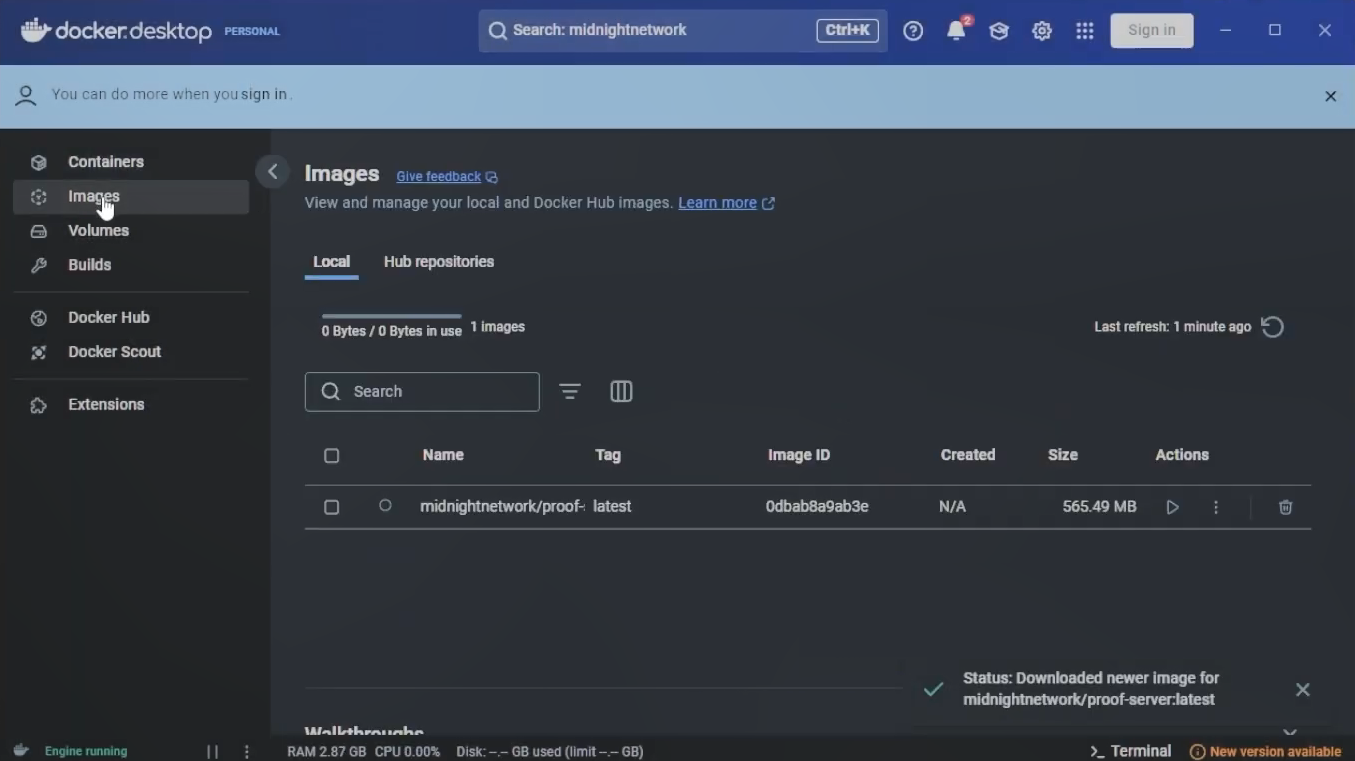Open the filter options for images
The width and height of the screenshot is (1355, 761).
(570, 391)
